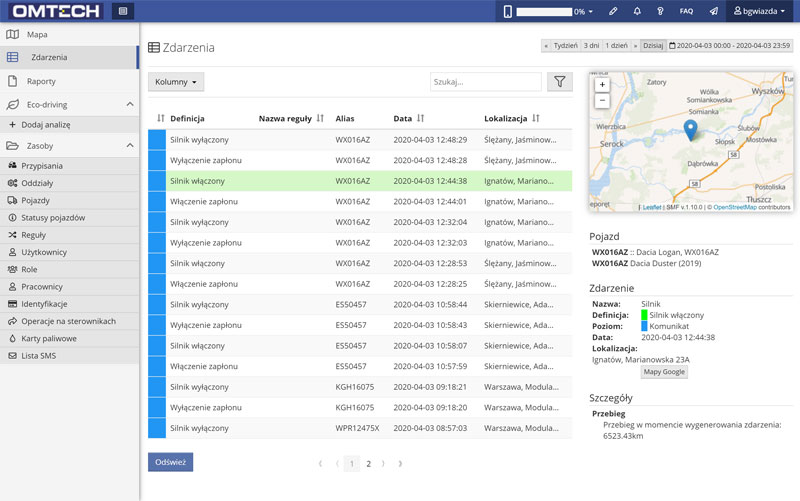Image resolution: width=800 pixels, height=501 pixels.
Task: Collapse the Eco-driving section
Action: 130,104
